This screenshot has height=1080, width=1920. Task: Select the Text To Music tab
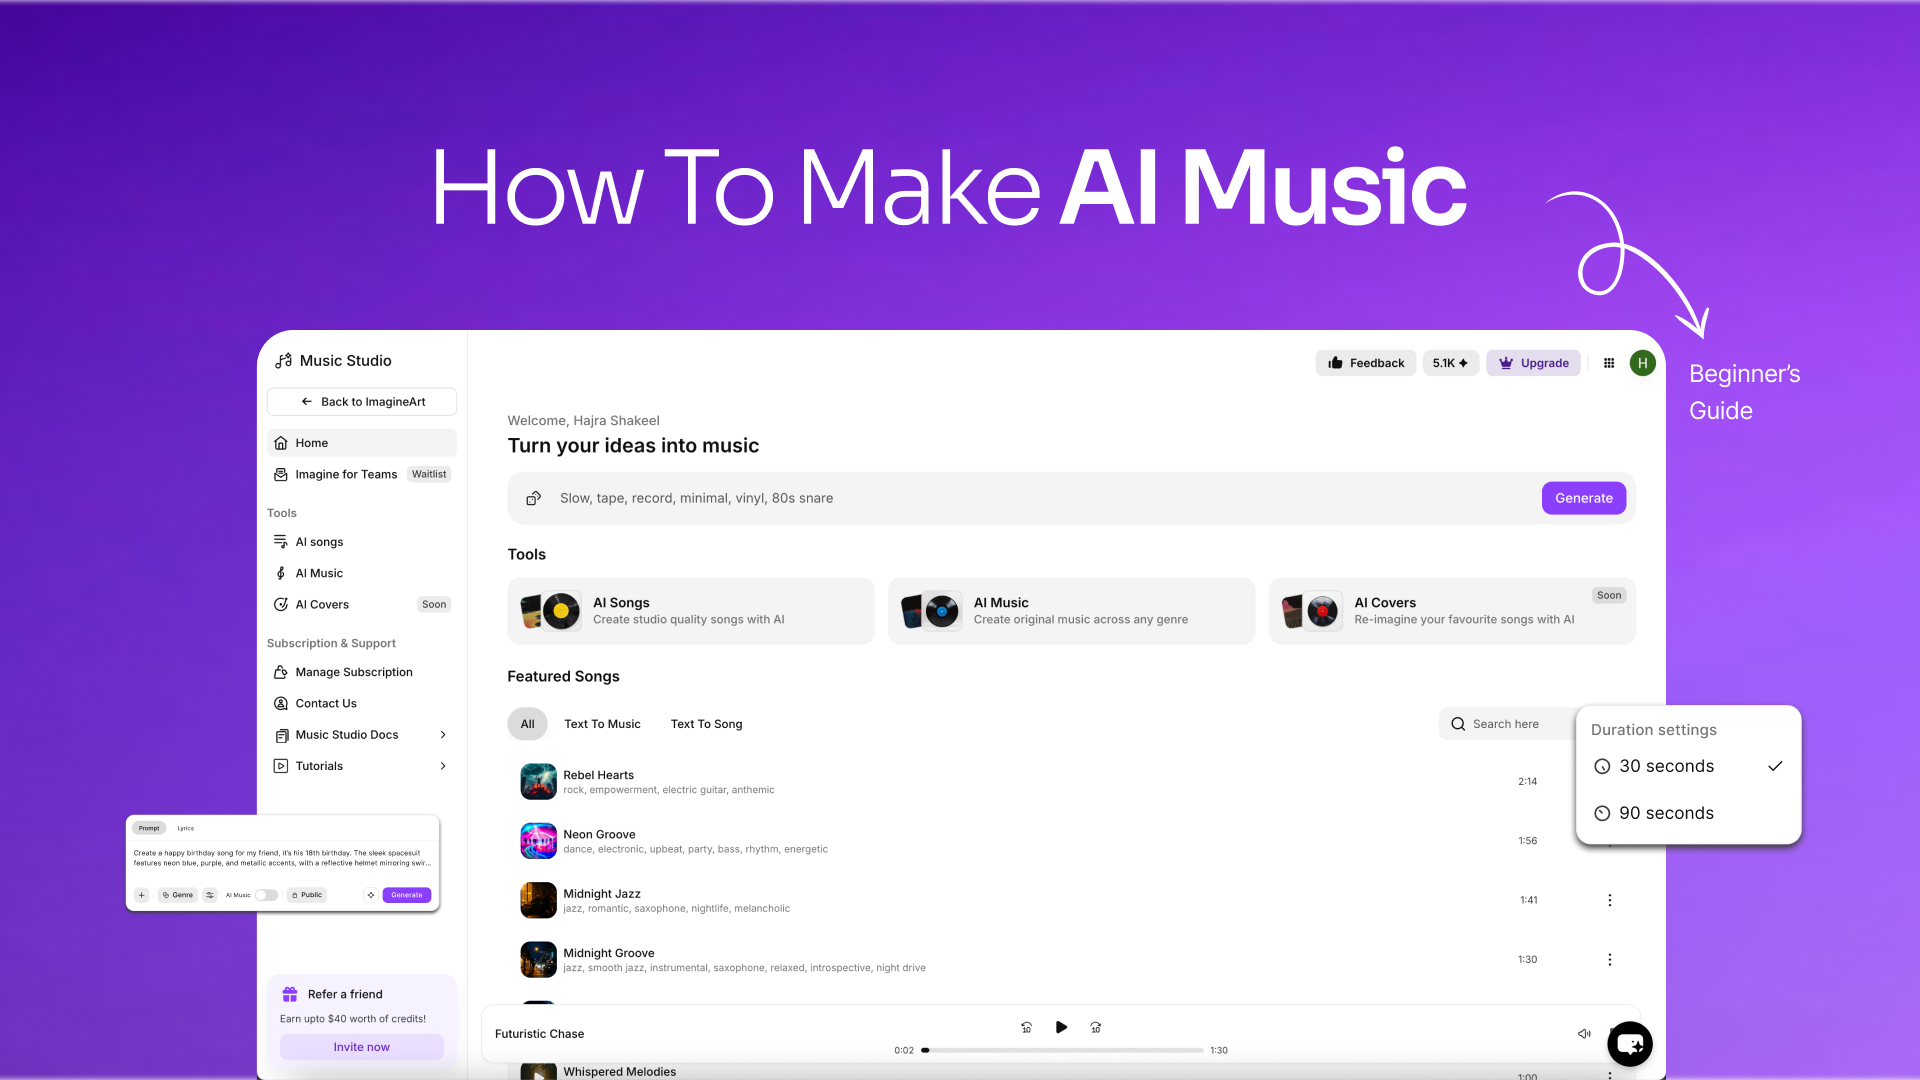pyautogui.click(x=602, y=724)
